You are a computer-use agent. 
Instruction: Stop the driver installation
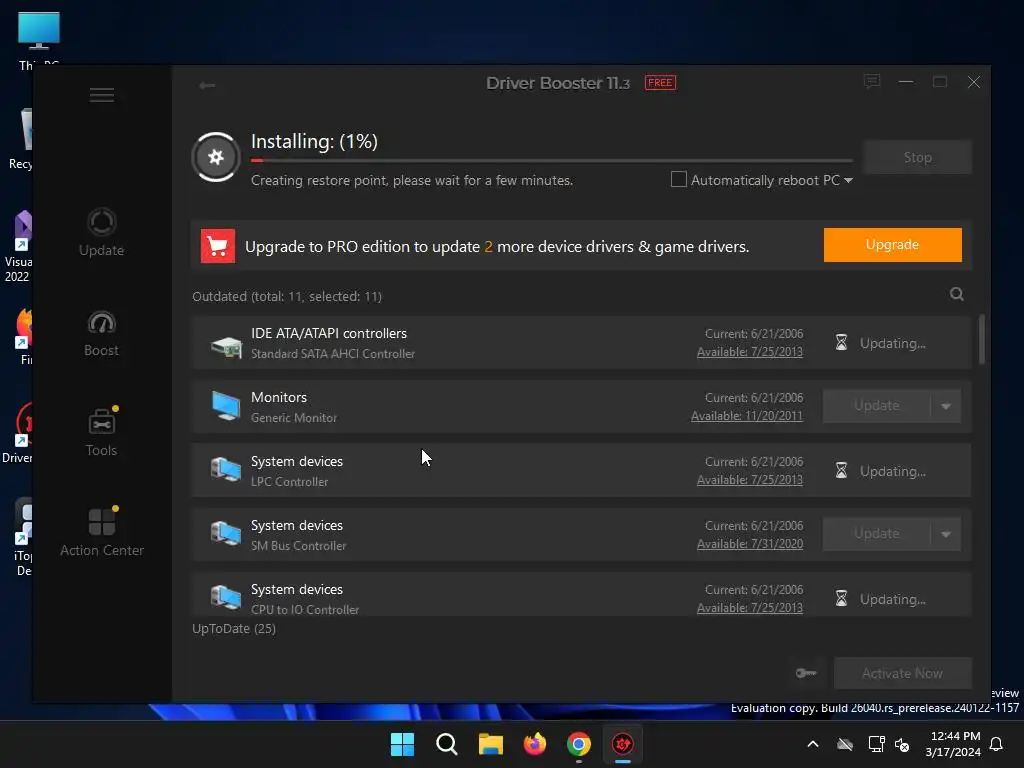tap(918, 157)
